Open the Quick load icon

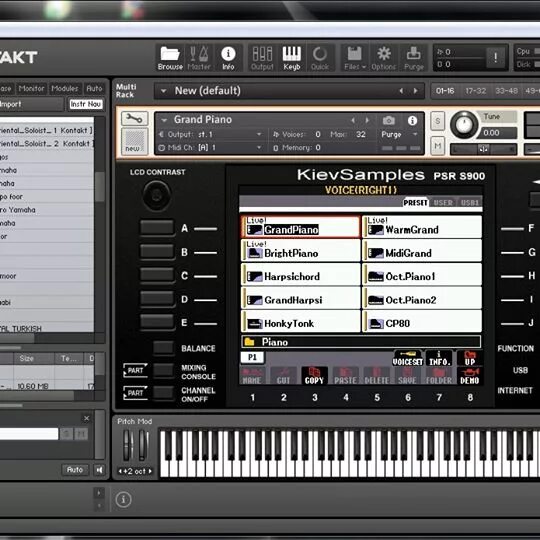click(x=320, y=58)
